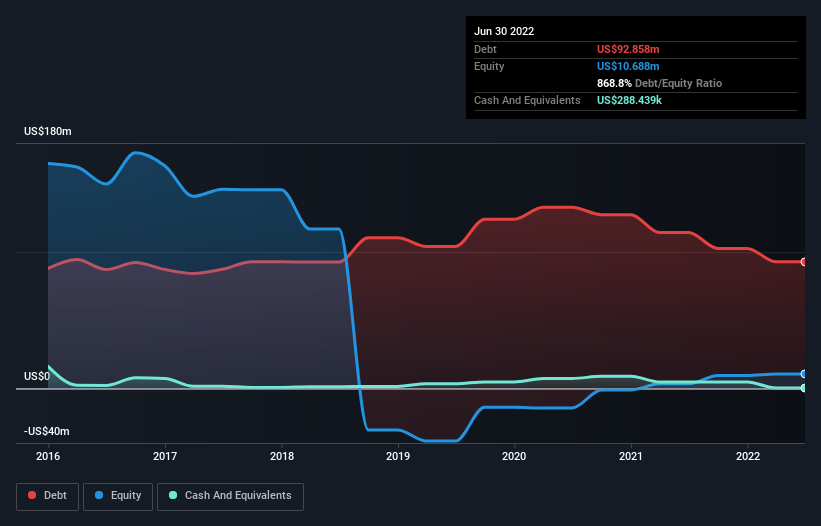Click the Equity label in tooltip
This screenshot has width=821, height=526.
point(489,66)
